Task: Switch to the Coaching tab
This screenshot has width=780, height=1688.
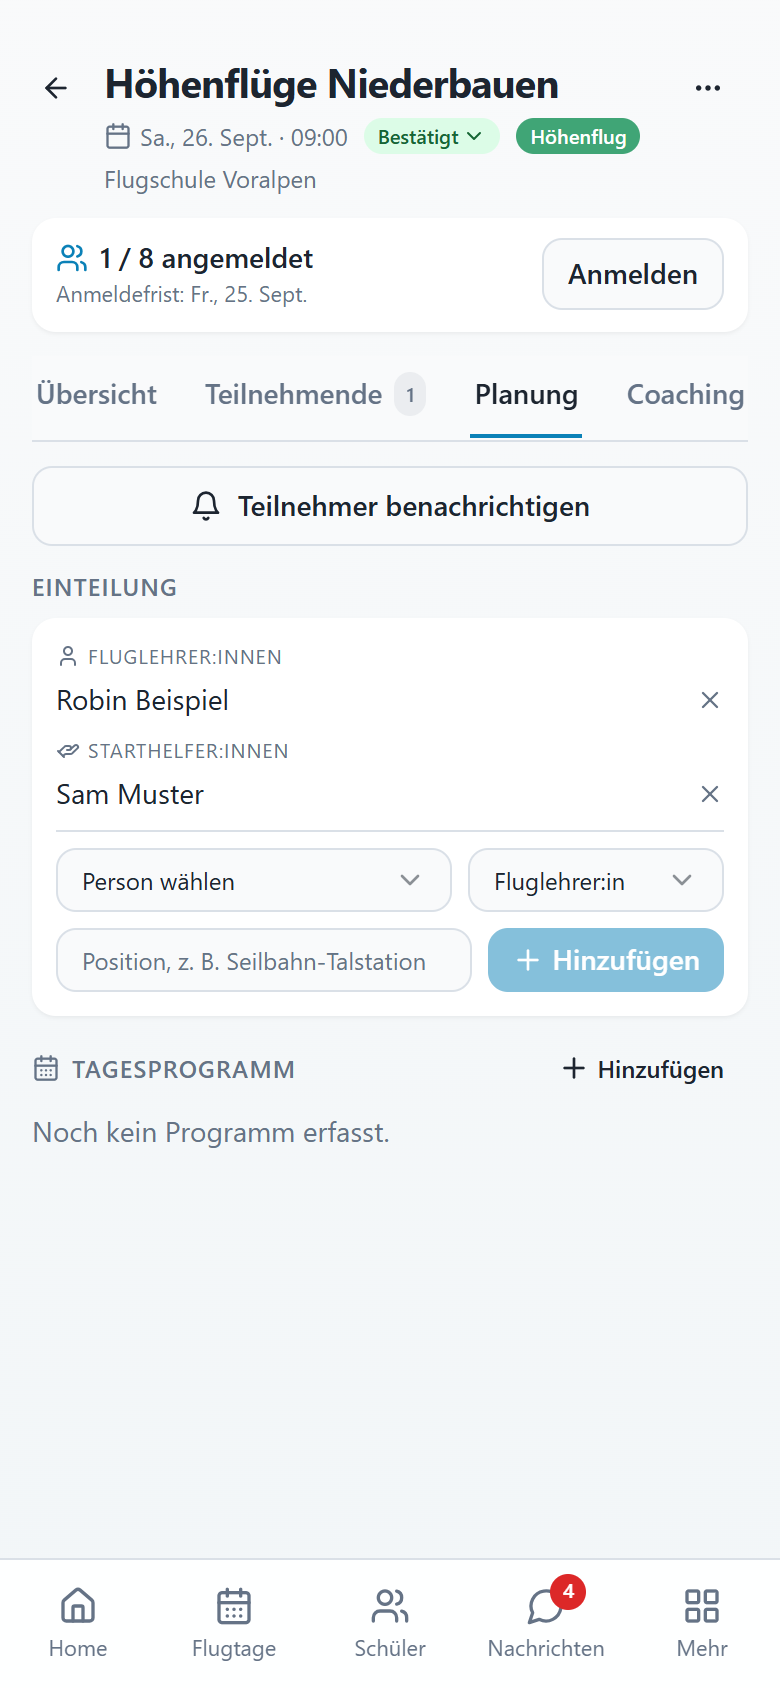Action: pyautogui.click(x=686, y=395)
